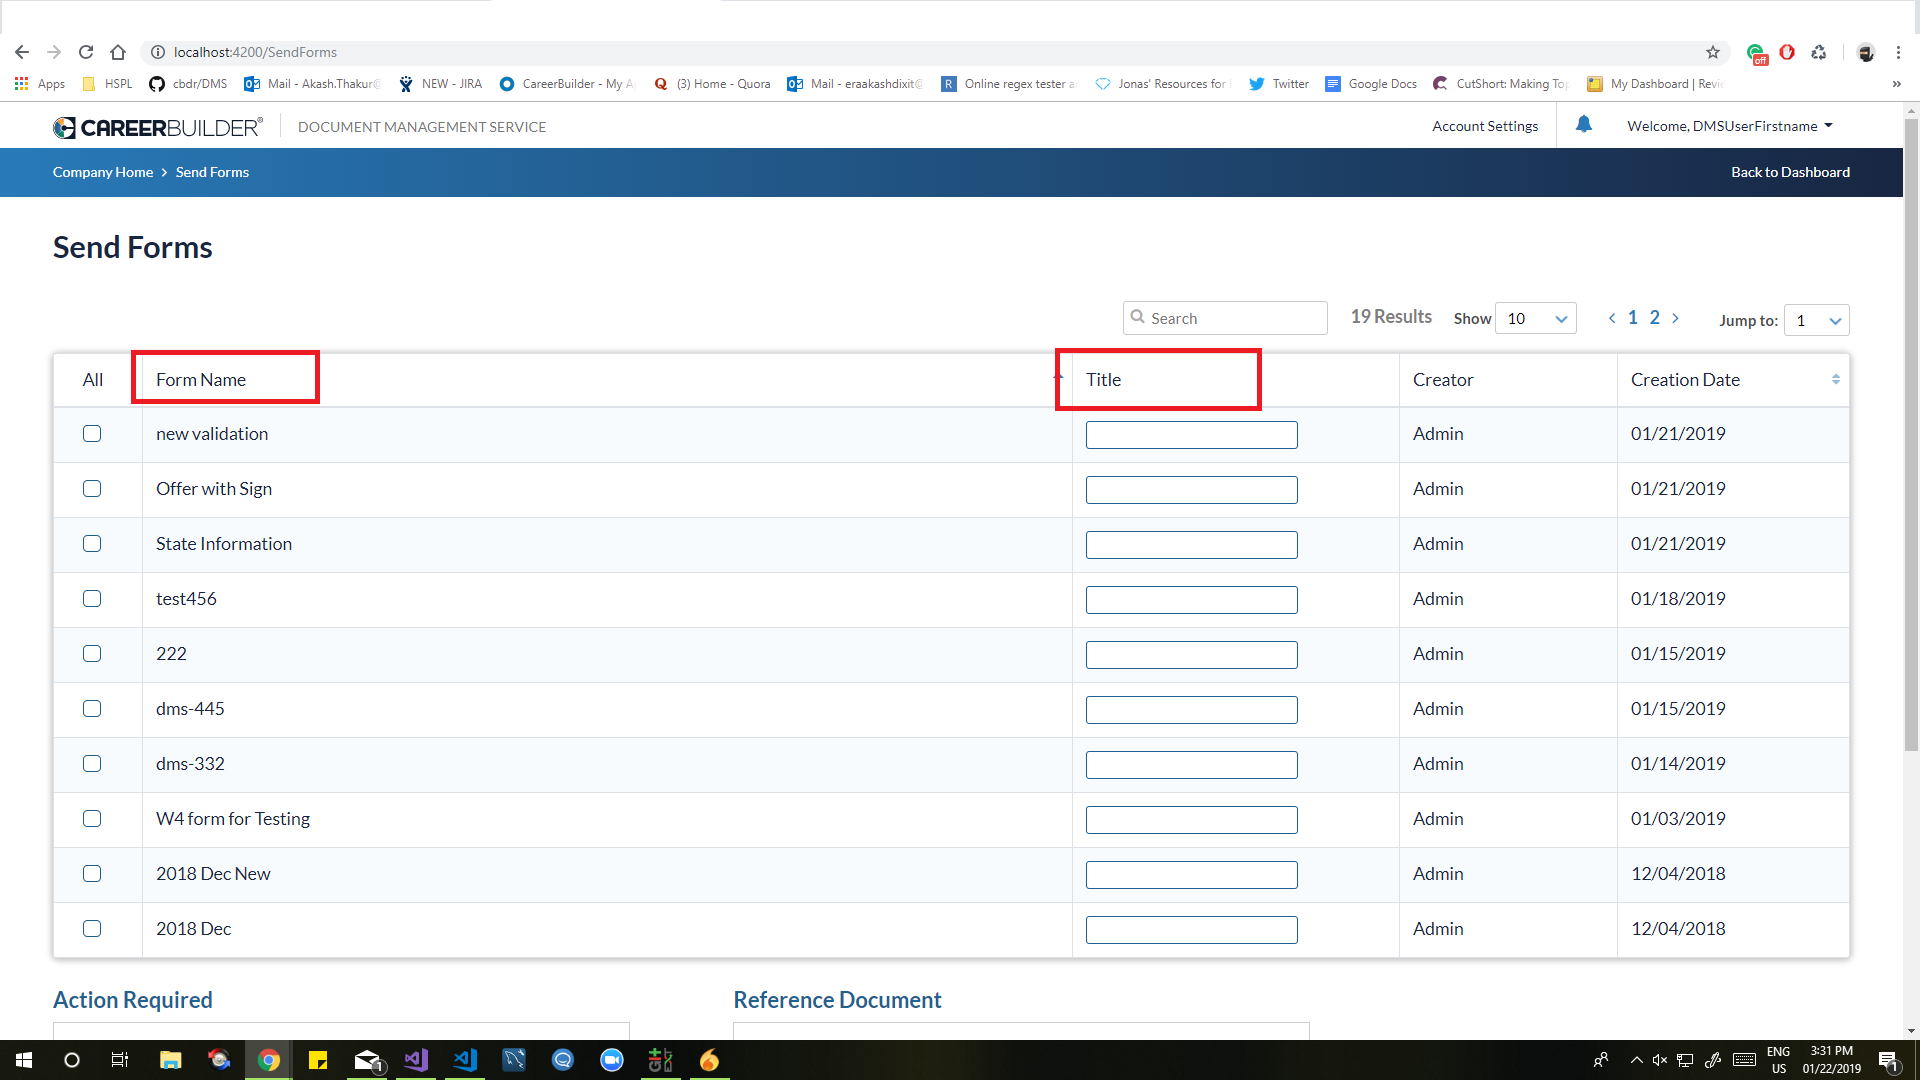This screenshot has width=1920, height=1080.
Task: Tick the 'W4 form for Testing' checkbox
Action: pyautogui.click(x=92, y=819)
